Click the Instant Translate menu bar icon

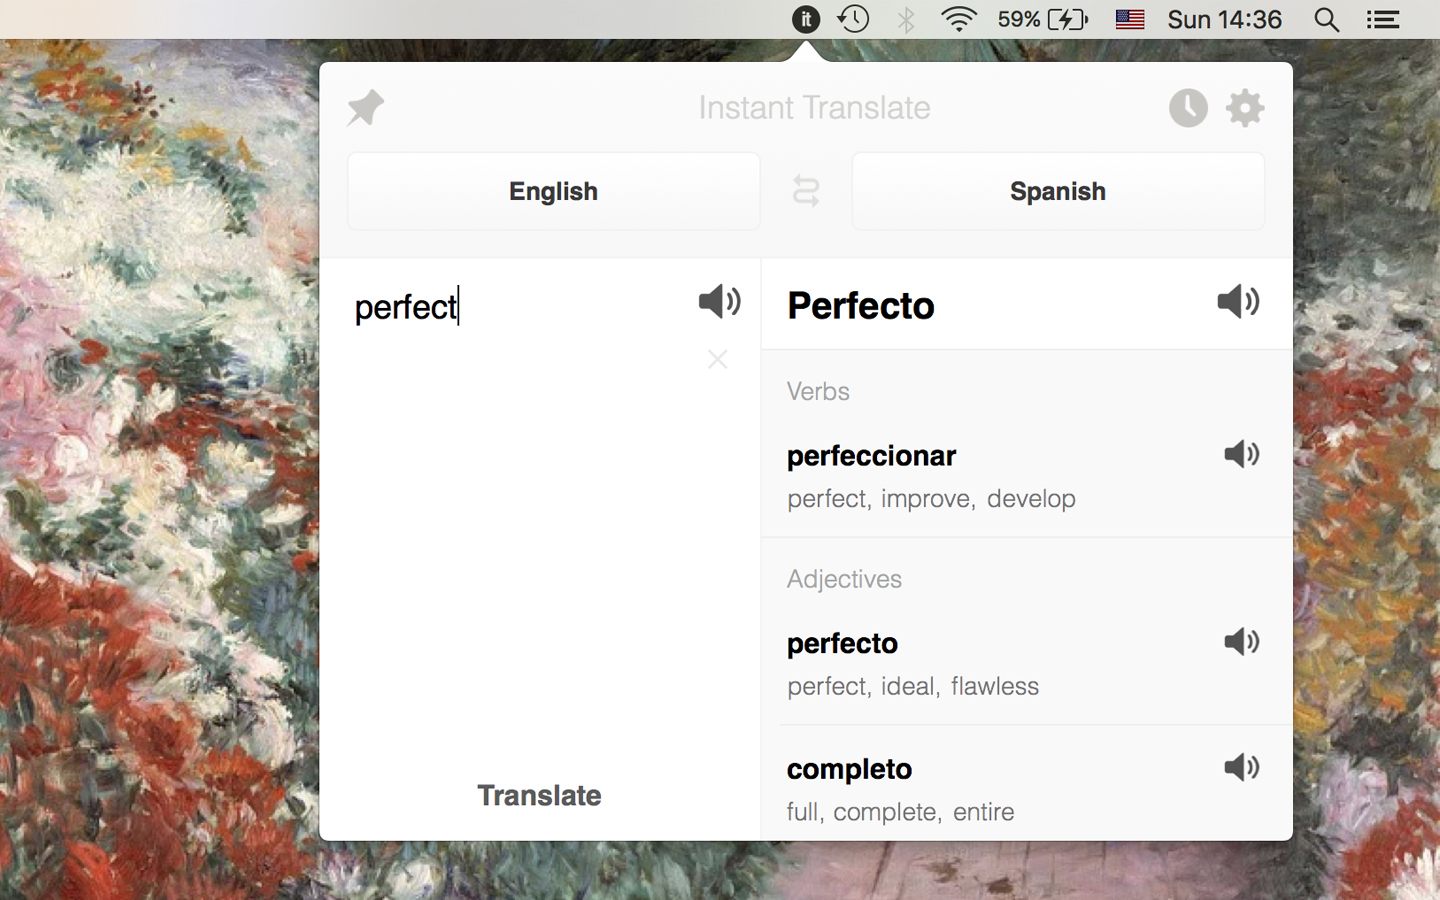point(806,19)
